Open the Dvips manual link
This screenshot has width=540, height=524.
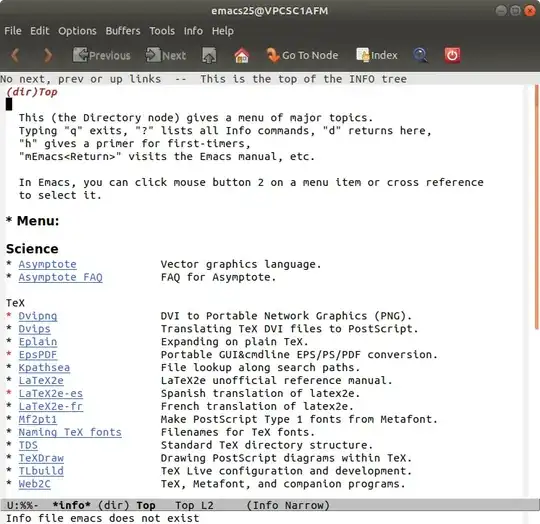click(34, 329)
